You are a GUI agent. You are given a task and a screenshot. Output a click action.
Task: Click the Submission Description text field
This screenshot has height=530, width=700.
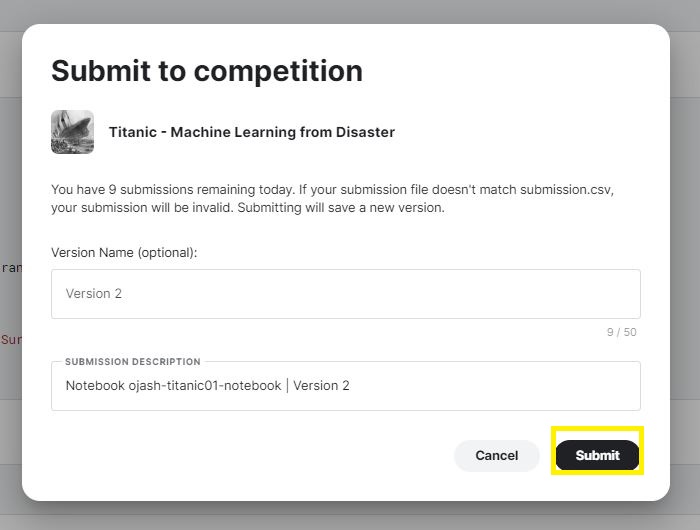[x=345, y=386]
